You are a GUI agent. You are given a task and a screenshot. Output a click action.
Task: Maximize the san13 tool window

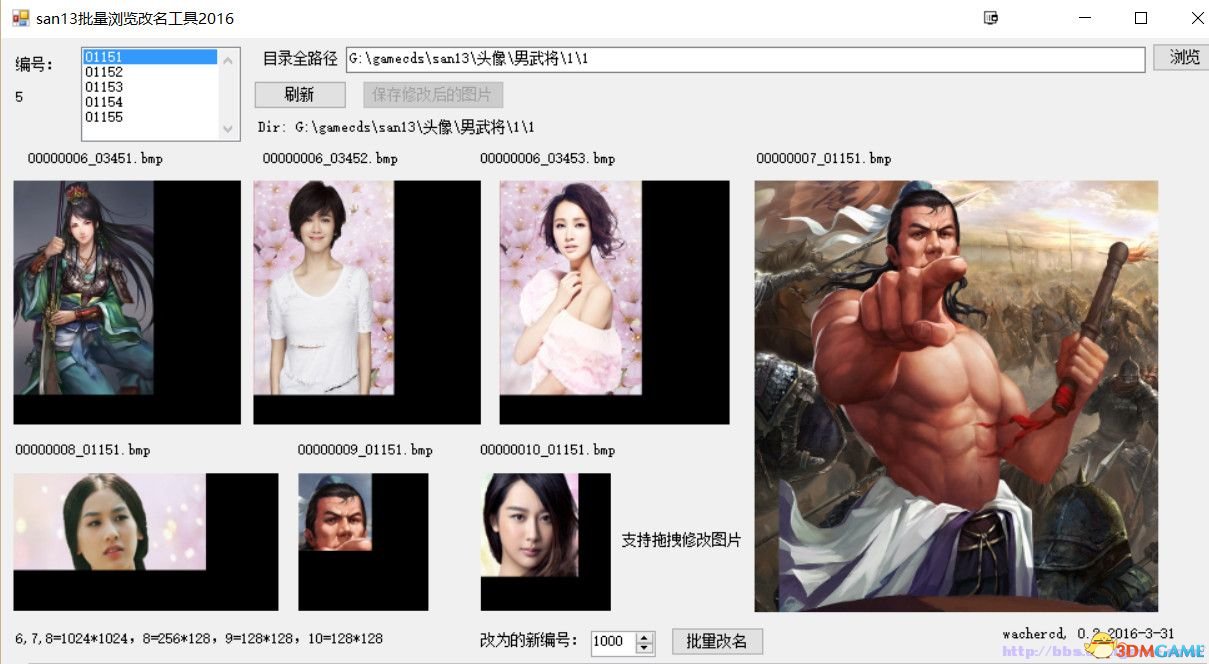[x=1141, y=18]
